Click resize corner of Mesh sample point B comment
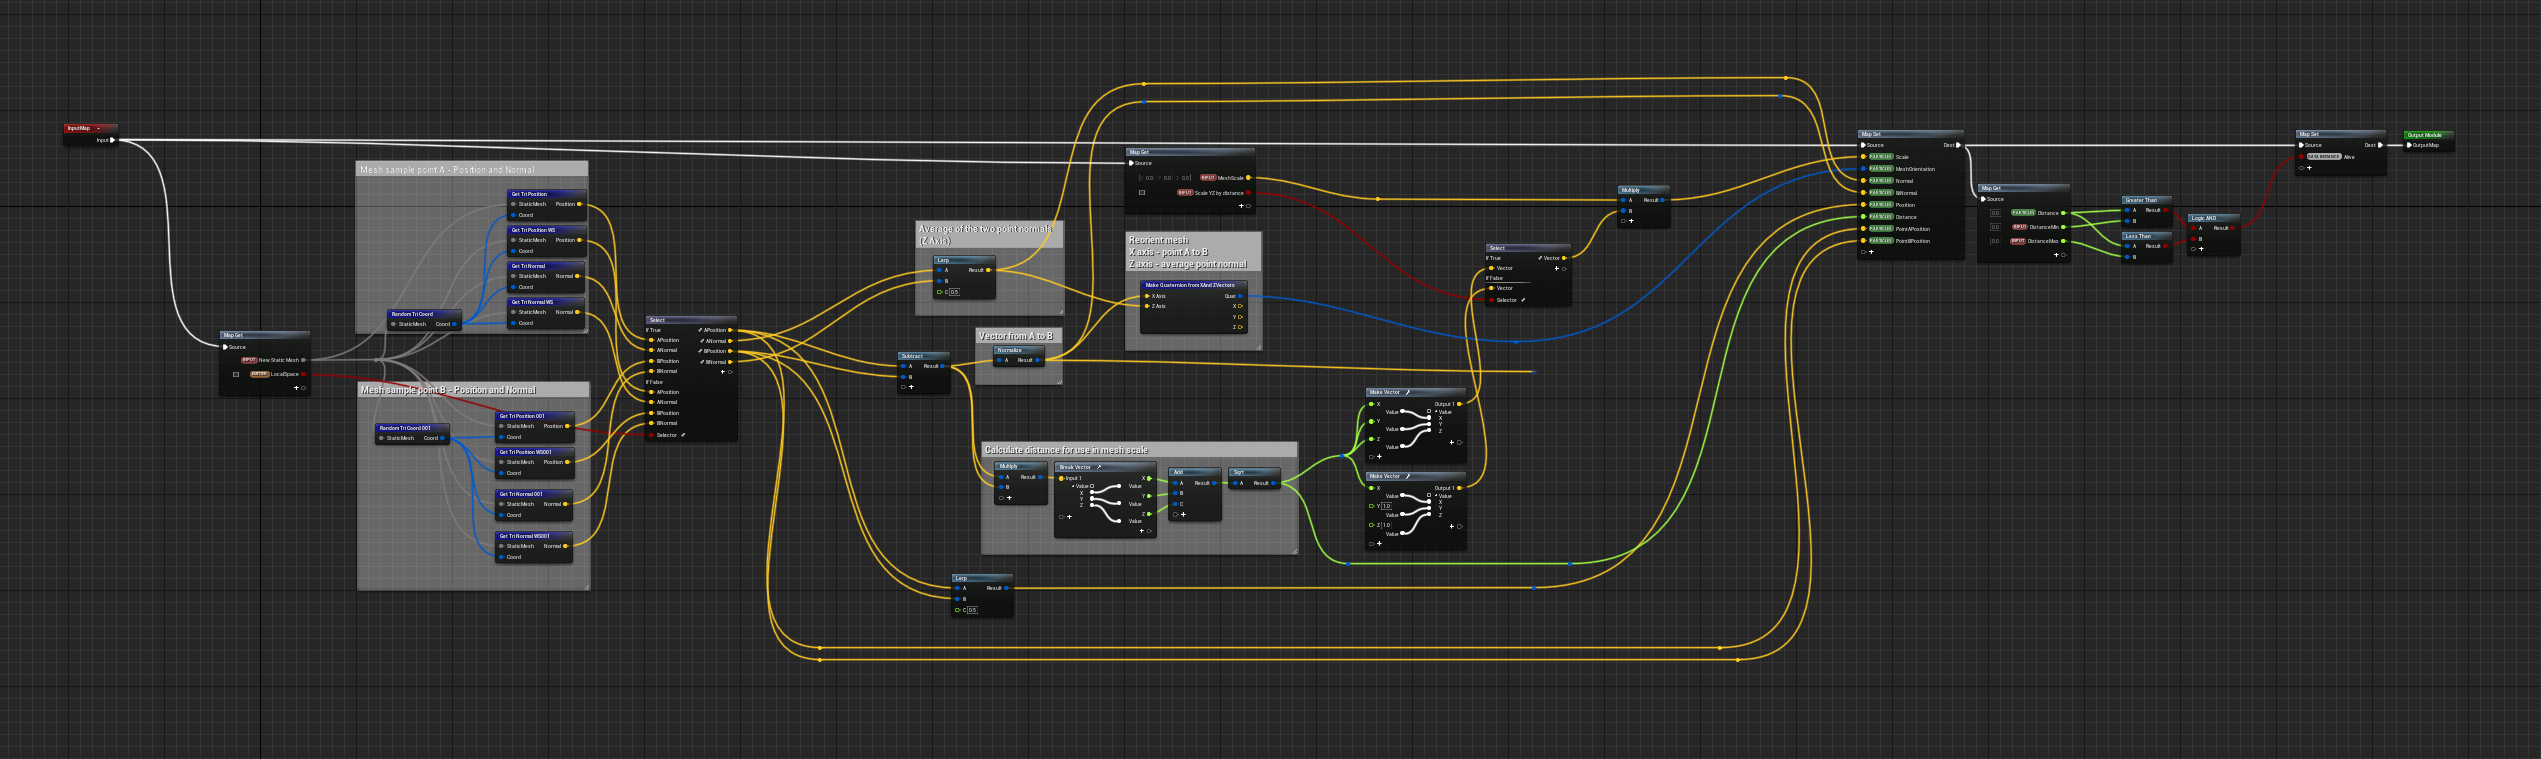This screenshot has width=2541, height=759. coord(586,586)
